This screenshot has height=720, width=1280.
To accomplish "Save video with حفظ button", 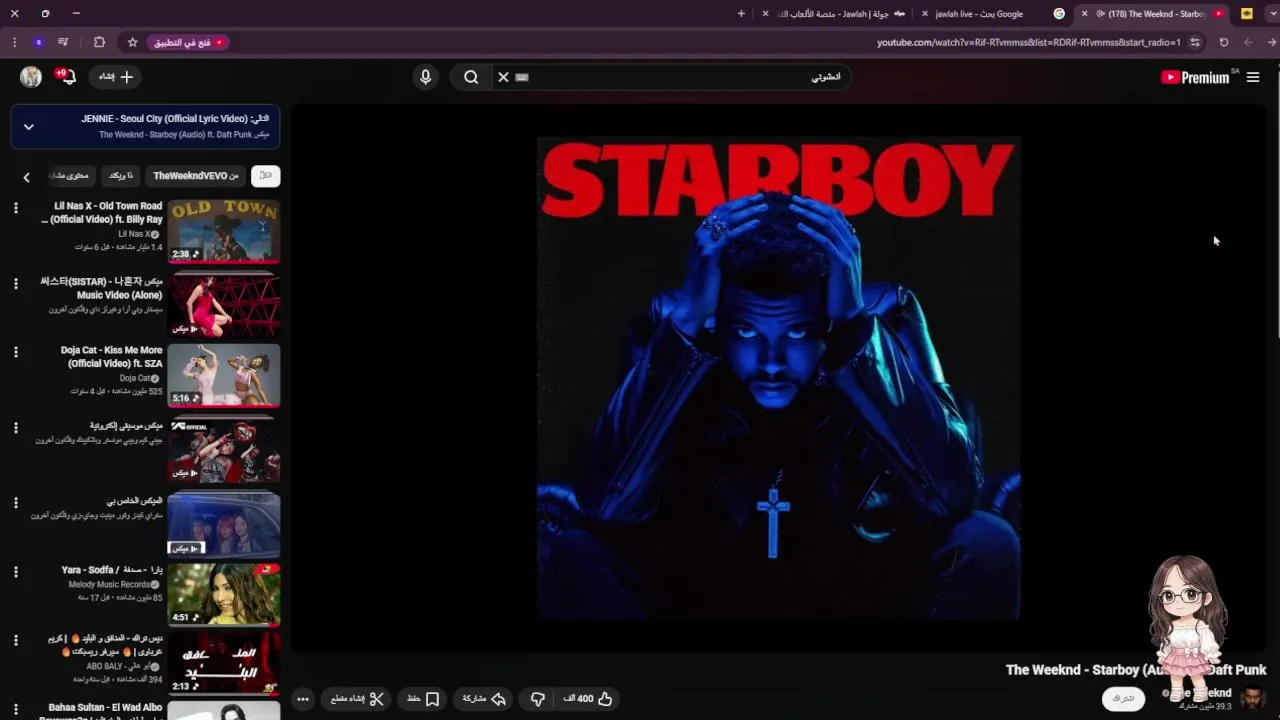I will 423,699.
